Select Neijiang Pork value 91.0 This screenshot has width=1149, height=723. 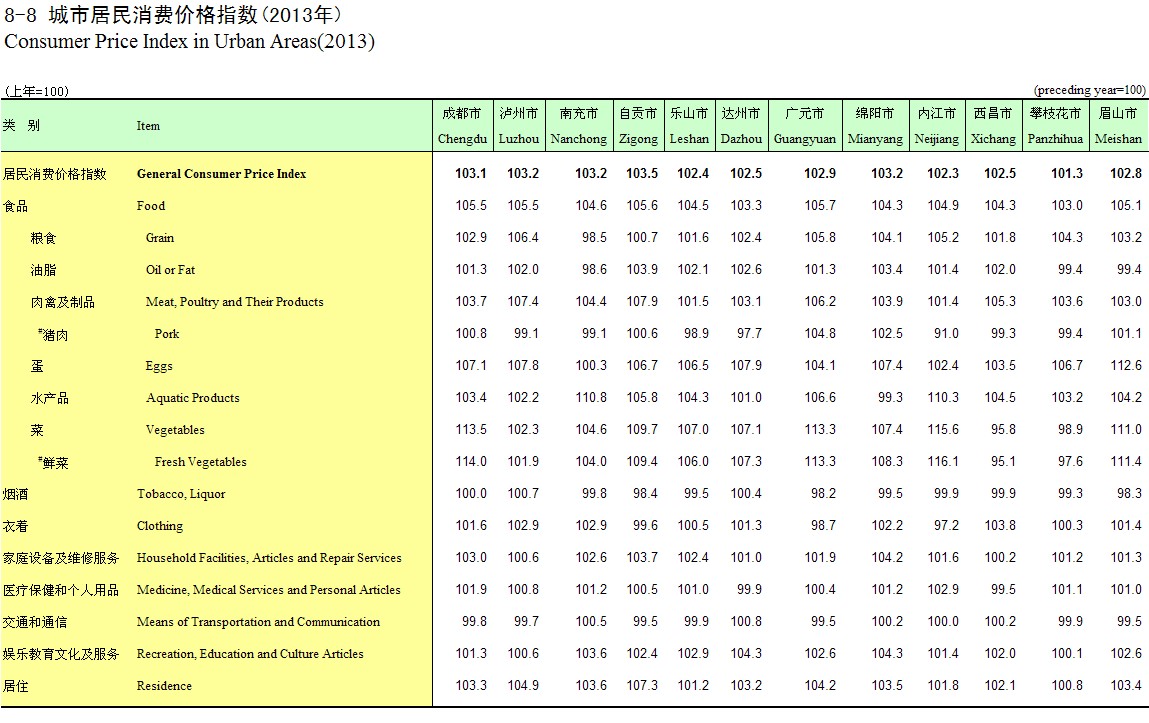(x=946, y=334)
